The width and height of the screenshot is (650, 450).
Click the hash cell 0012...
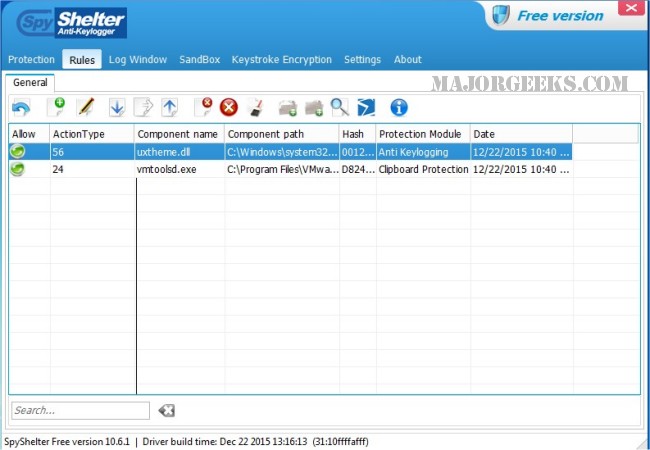pyautogui.click(x=357, y=152)
